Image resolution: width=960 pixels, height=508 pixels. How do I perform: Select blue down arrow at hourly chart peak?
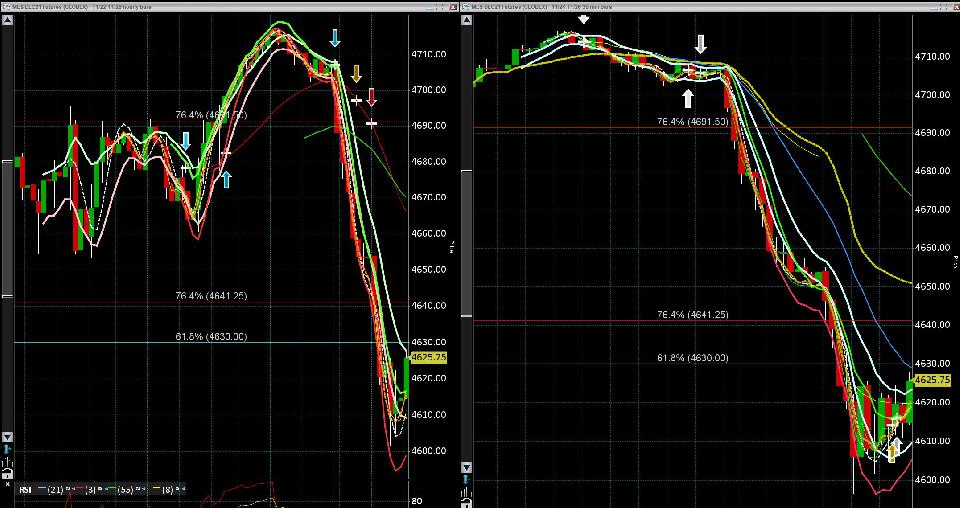pyautogui.click(x=336, y=38)
